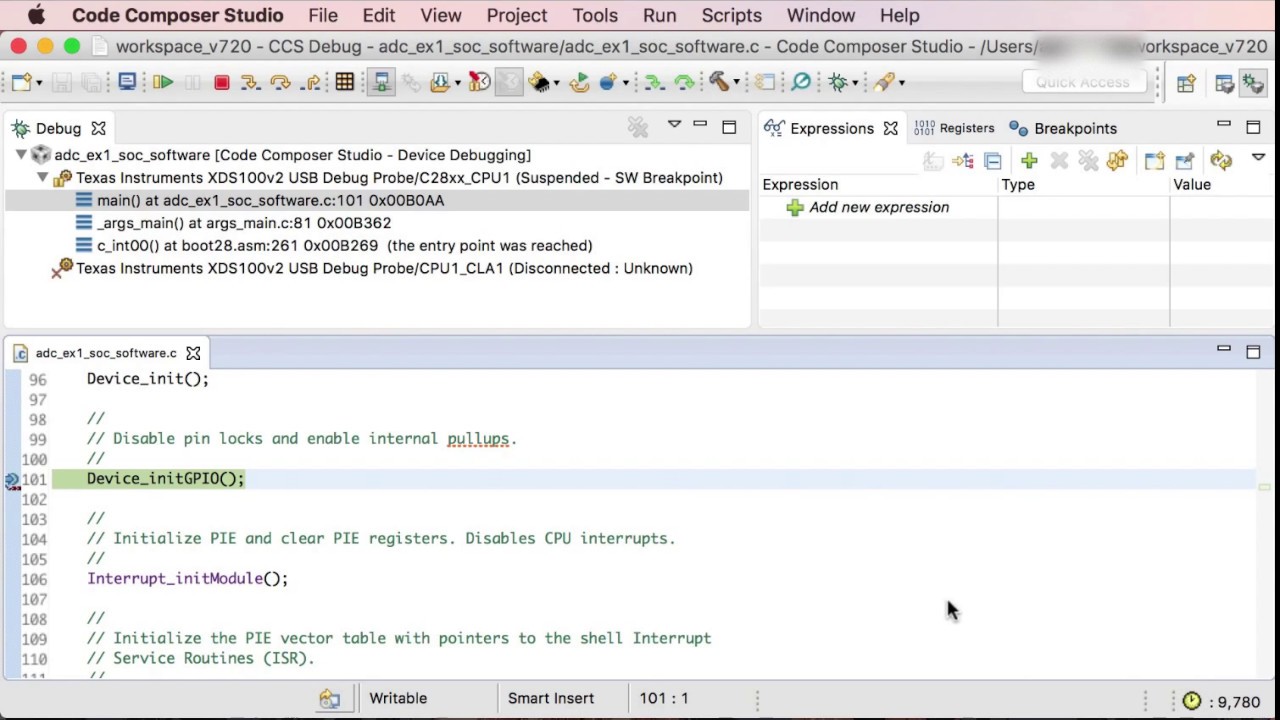Click the green plus Add Expression icon

(1029, 160)
